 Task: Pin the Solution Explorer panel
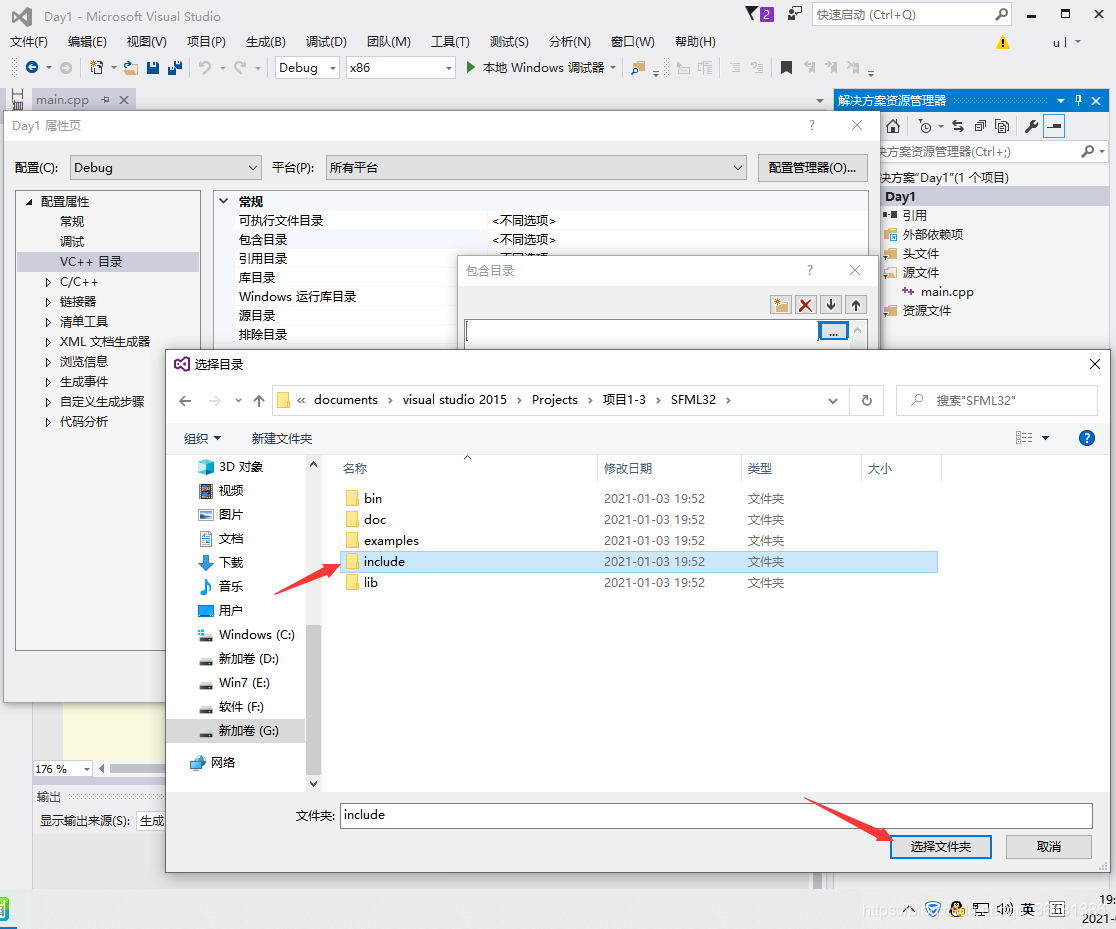click(x=1078, y=100)
